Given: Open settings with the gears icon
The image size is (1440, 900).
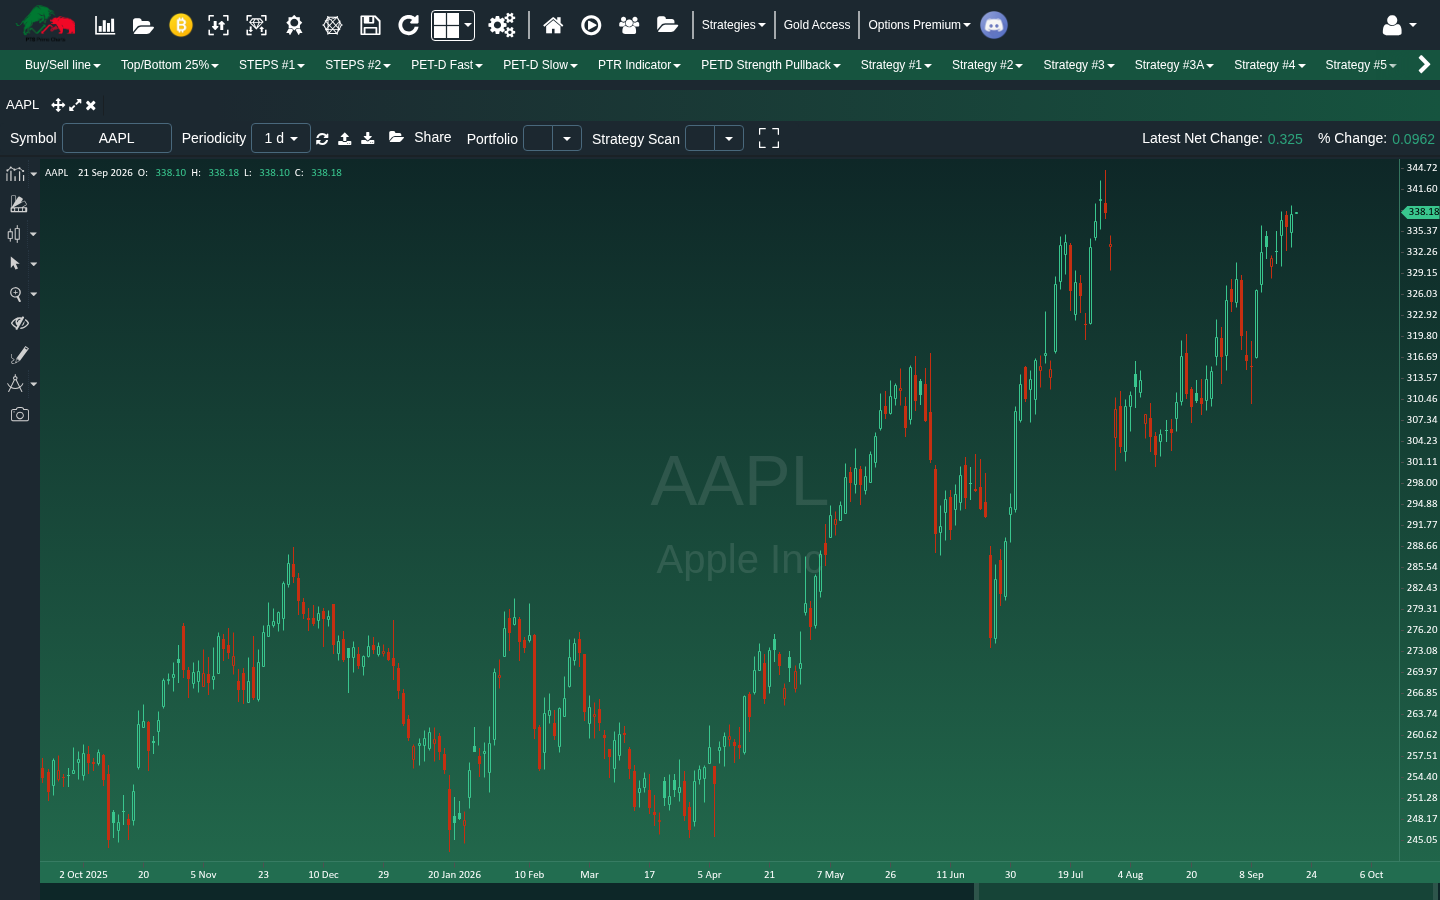Looking at the screenshot, I should [502, 25].
